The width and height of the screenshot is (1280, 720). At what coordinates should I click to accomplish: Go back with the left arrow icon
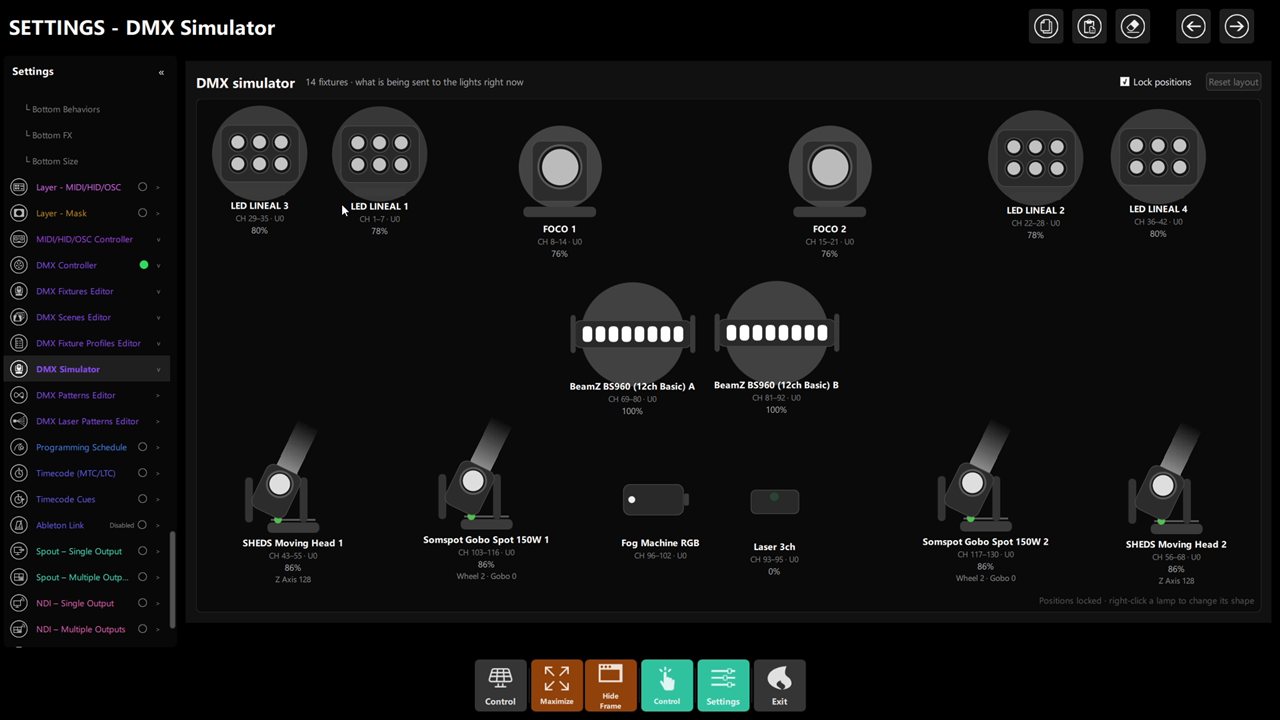[1193, 27]
